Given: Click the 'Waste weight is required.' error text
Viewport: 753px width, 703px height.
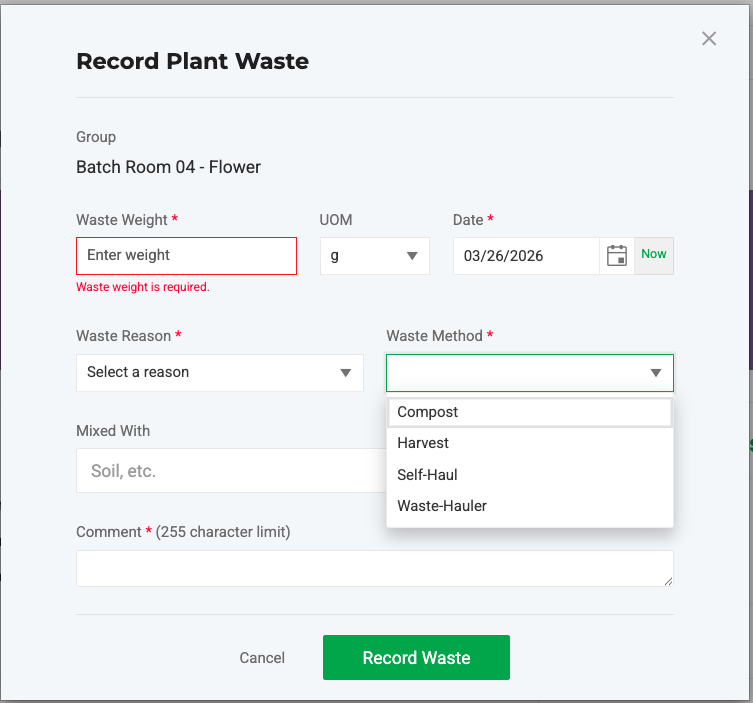Looking at the screenshot, I should (x=143, y=287).
